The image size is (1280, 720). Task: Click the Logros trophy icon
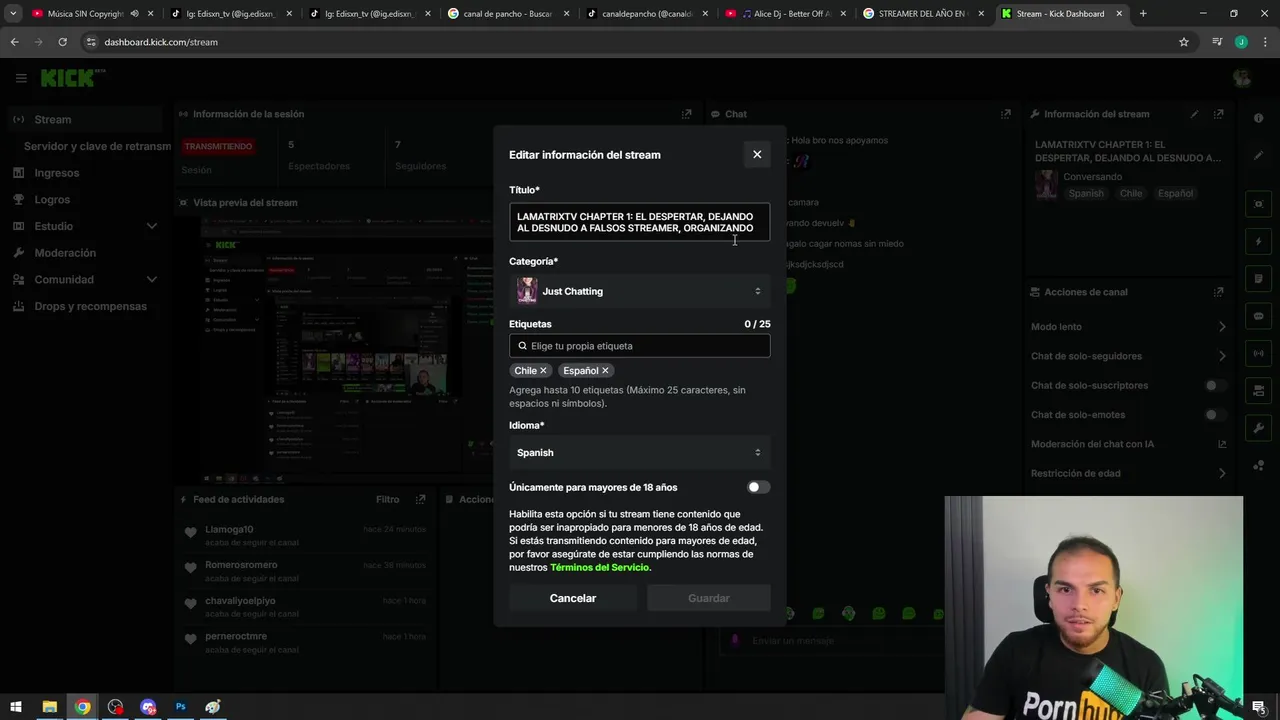click(x=19, y=199)
